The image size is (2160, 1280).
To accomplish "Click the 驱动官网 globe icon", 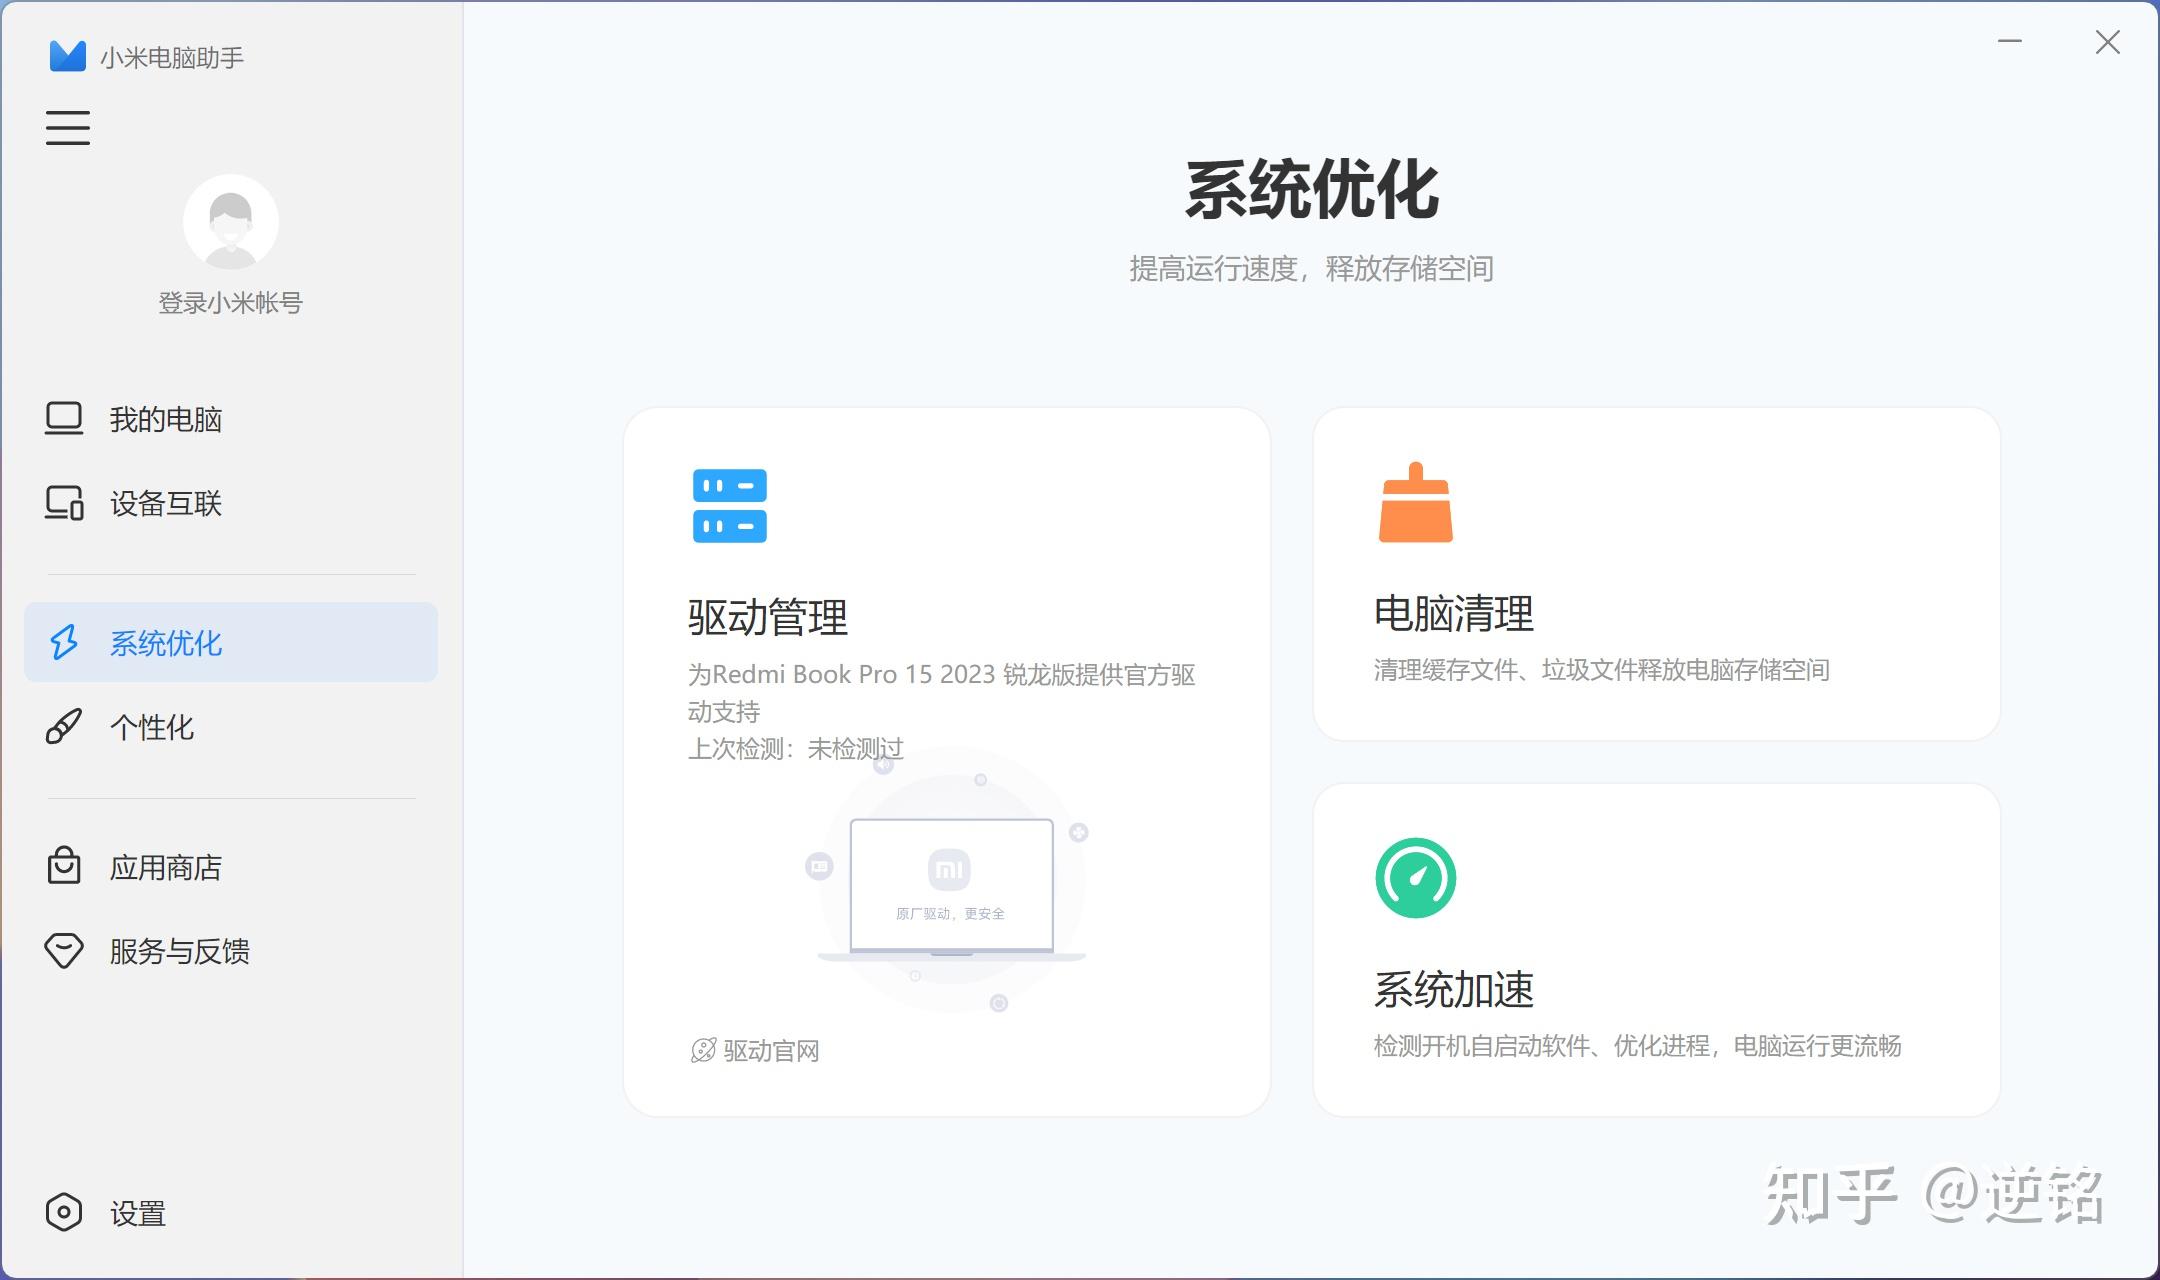I will 704,1051.
